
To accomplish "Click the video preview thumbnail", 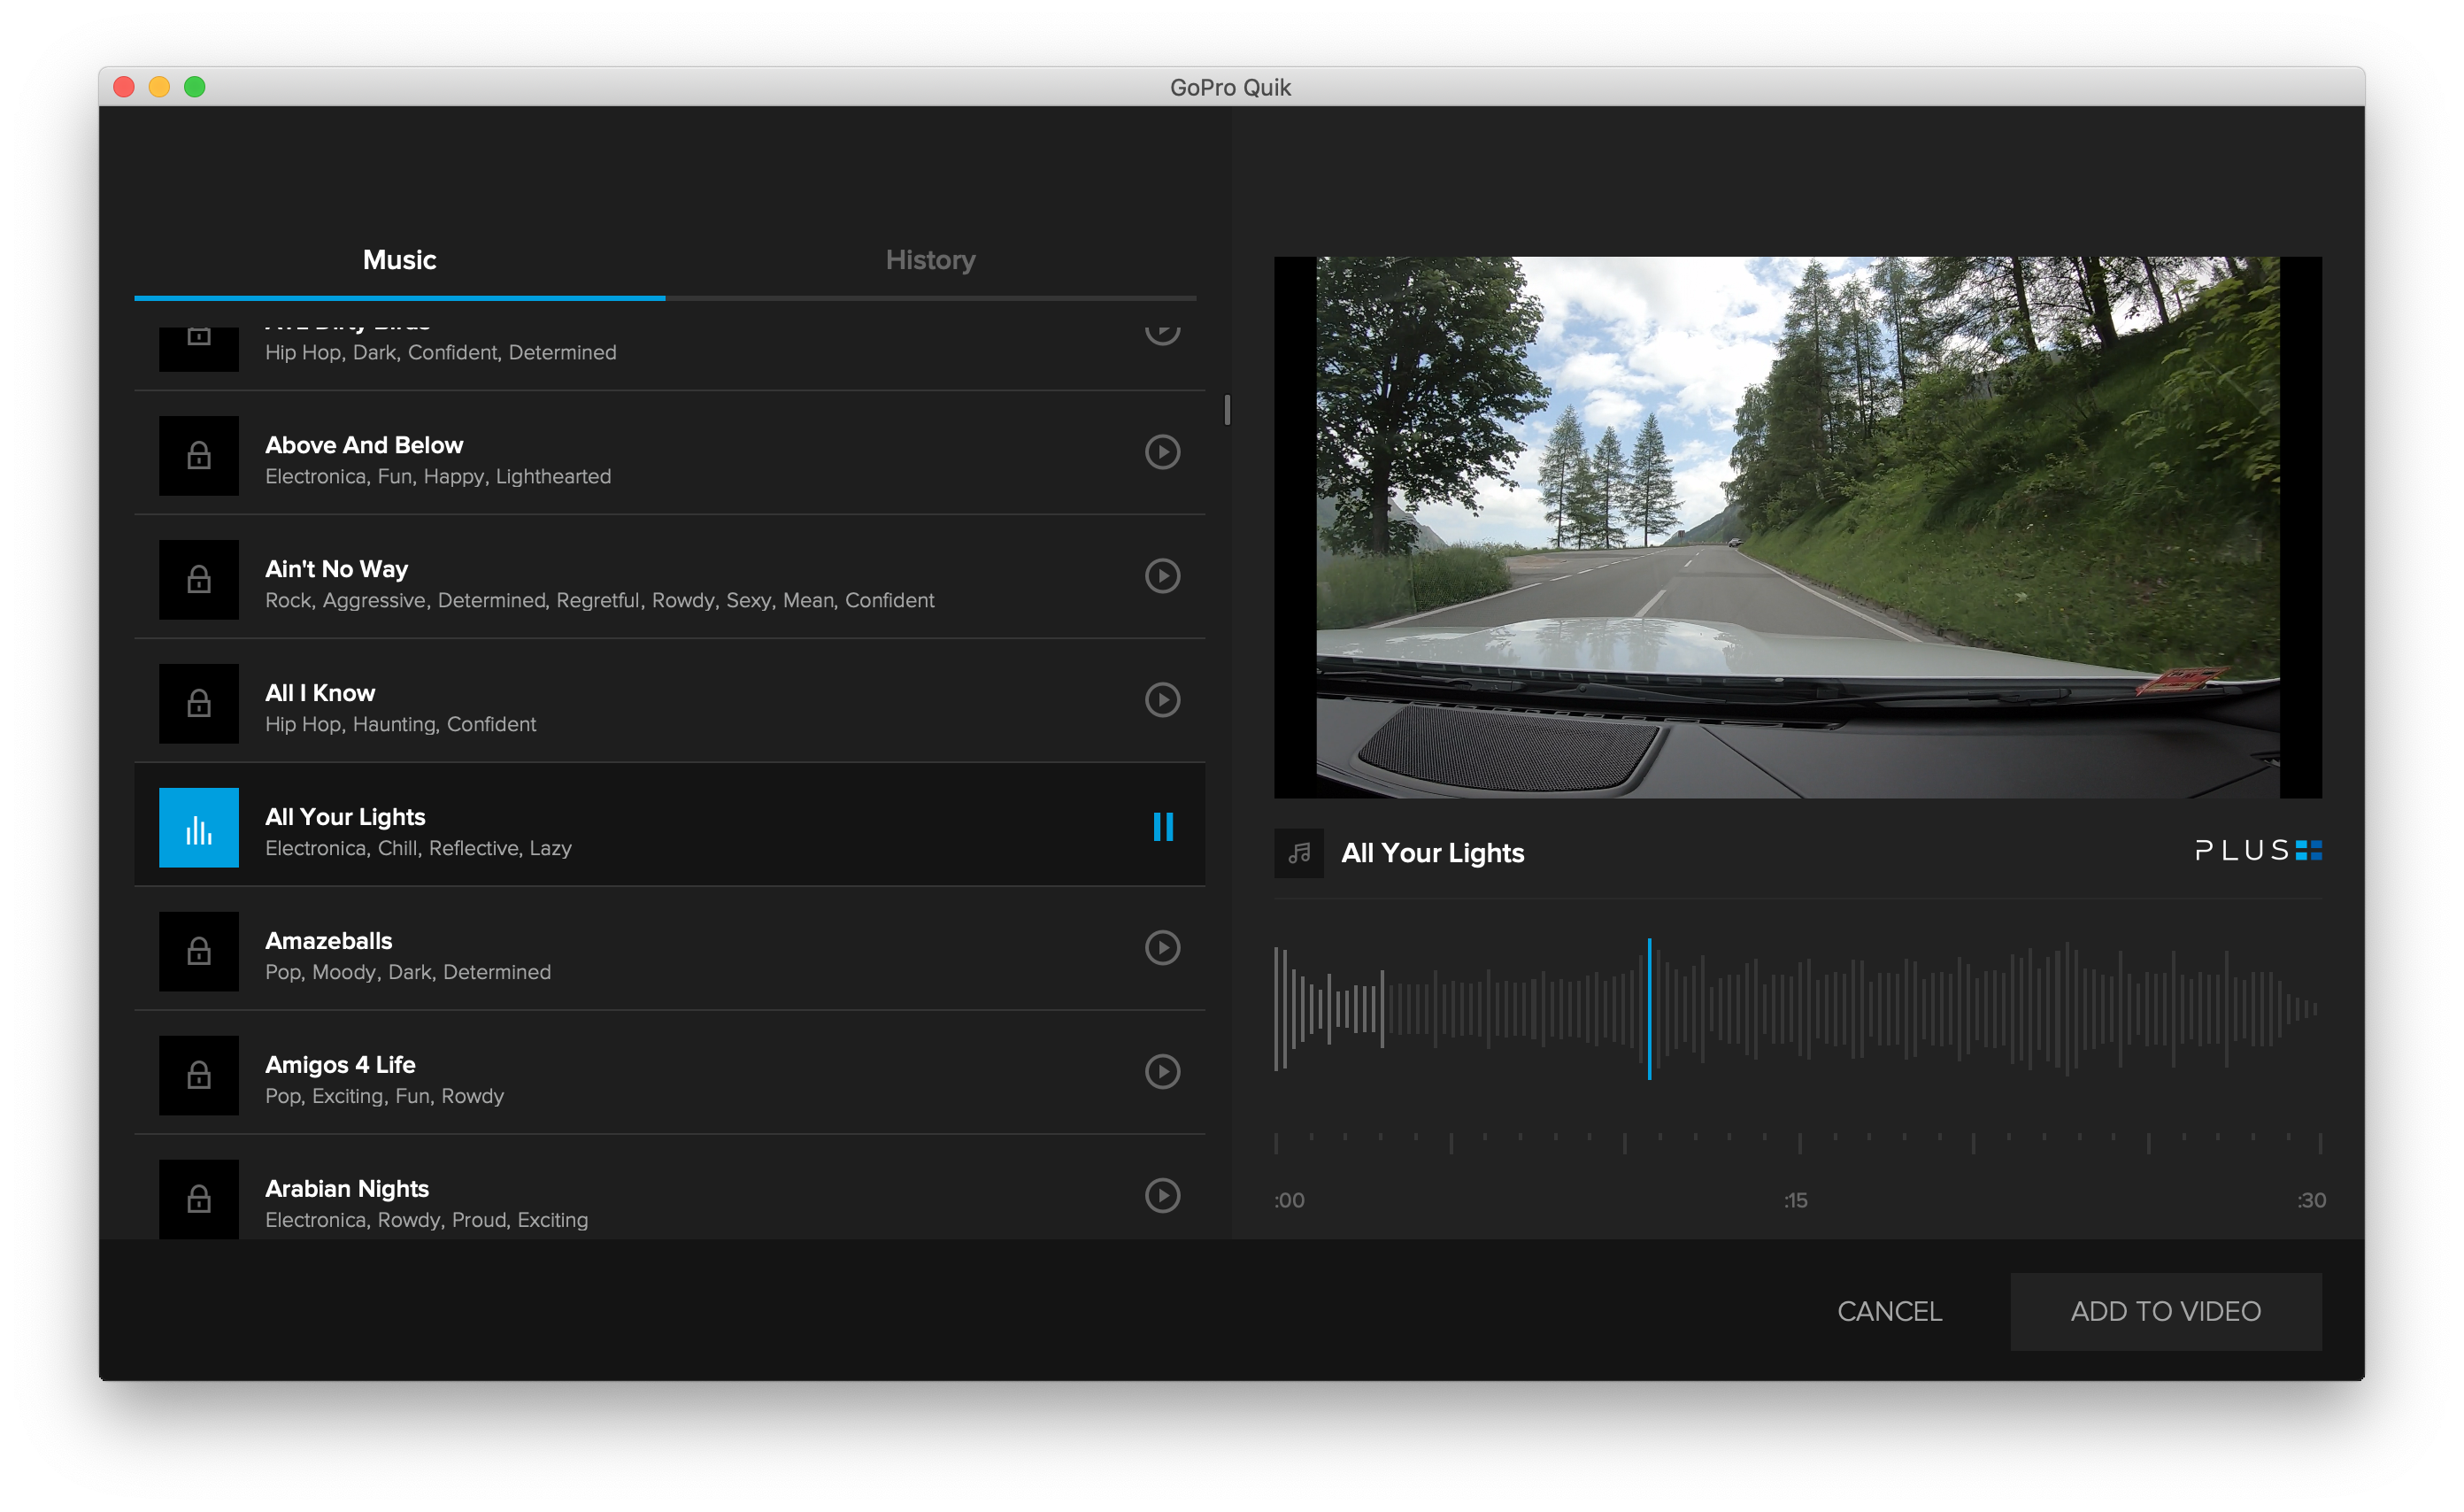I will [x=1797, y=527].
